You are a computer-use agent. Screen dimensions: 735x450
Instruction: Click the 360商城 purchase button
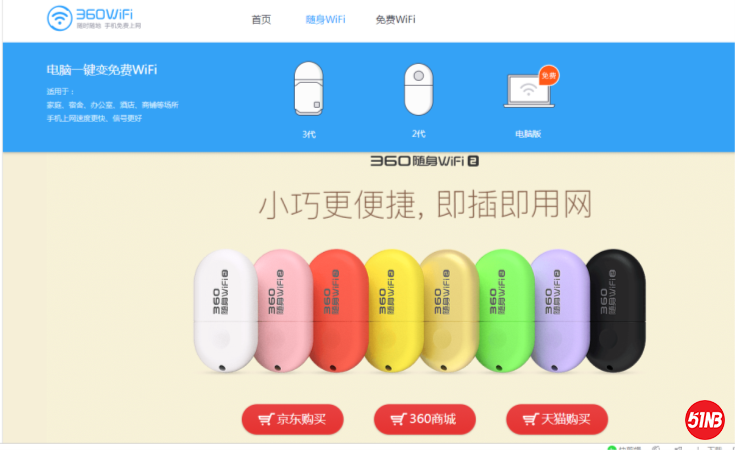pyautogui.click(x=425, y=419)
